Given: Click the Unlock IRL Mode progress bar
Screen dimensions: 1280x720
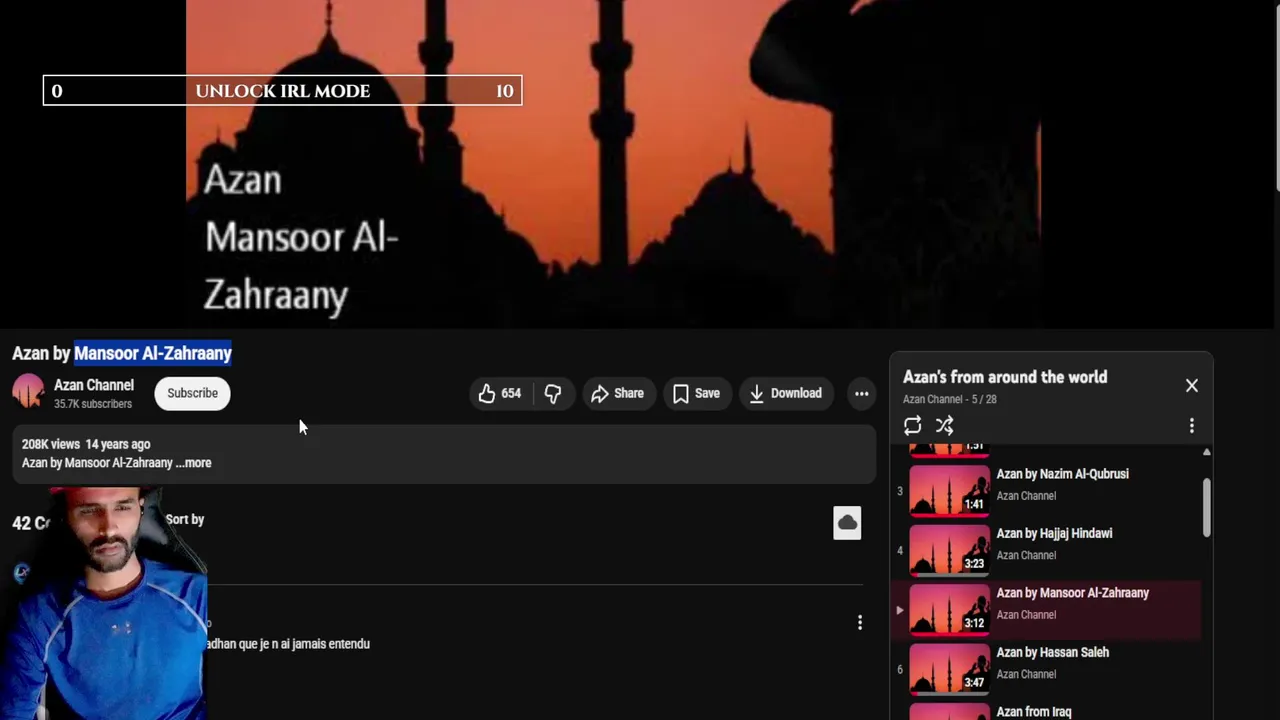Looking at the screenshot, I should tap(282, 91).
